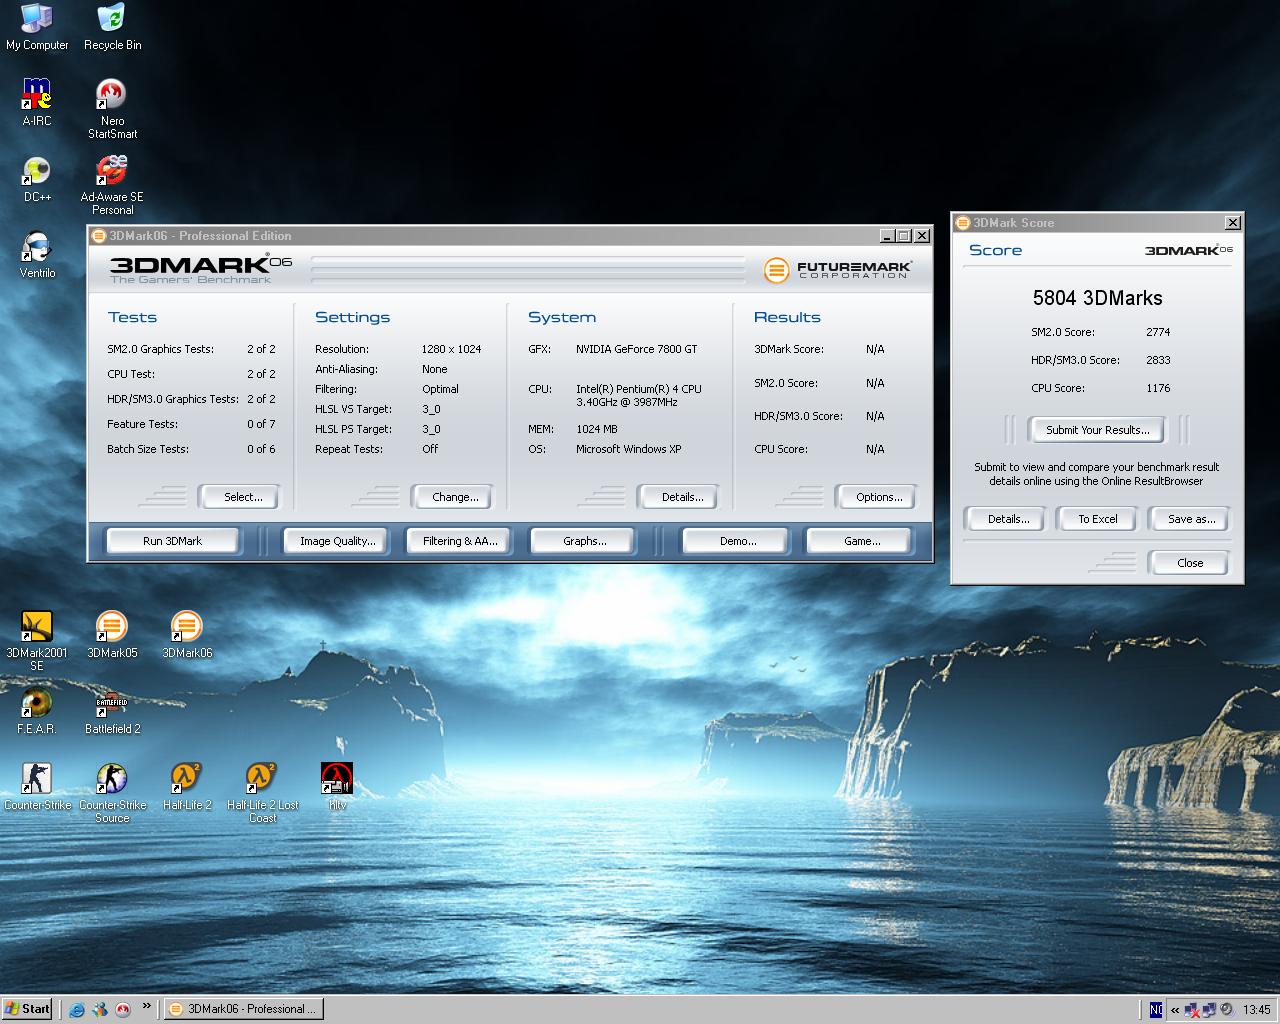Open the Image Quality... tool

(x=337, y=541)
